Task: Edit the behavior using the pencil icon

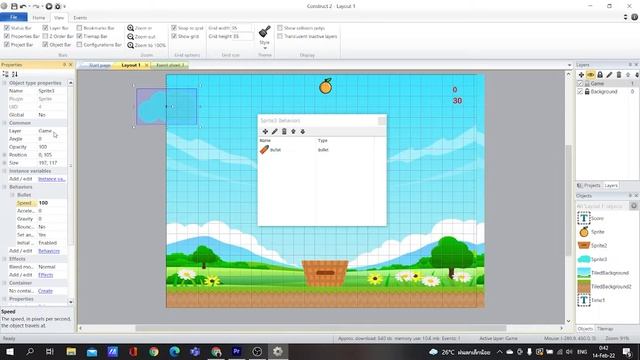Action: click(x=275, y=131)
